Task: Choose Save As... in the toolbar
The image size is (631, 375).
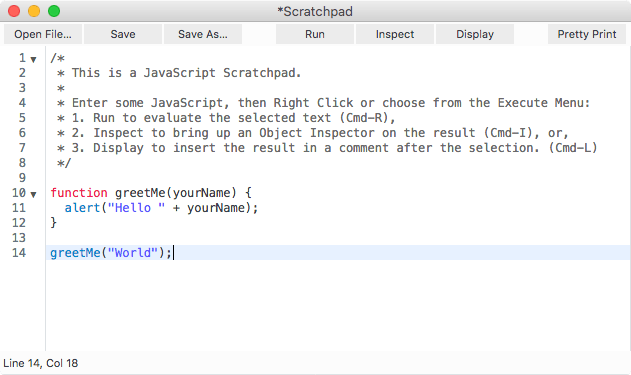Action: 203,34
